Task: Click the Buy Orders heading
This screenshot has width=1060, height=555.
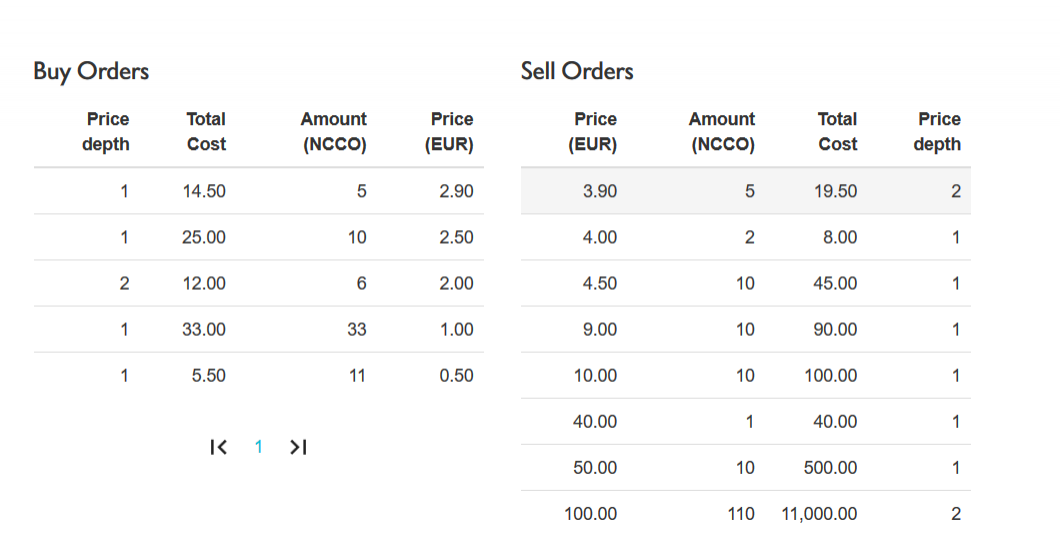Action: point(91,71)
